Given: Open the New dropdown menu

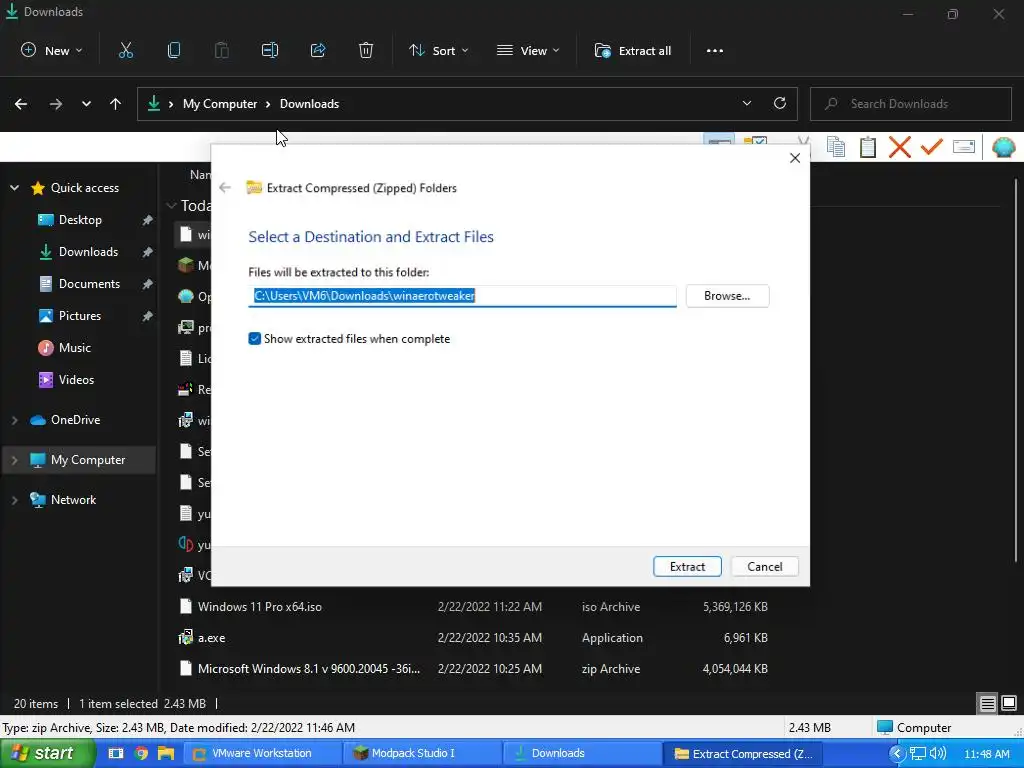Looking at the screenshot, I should [52, 50].
